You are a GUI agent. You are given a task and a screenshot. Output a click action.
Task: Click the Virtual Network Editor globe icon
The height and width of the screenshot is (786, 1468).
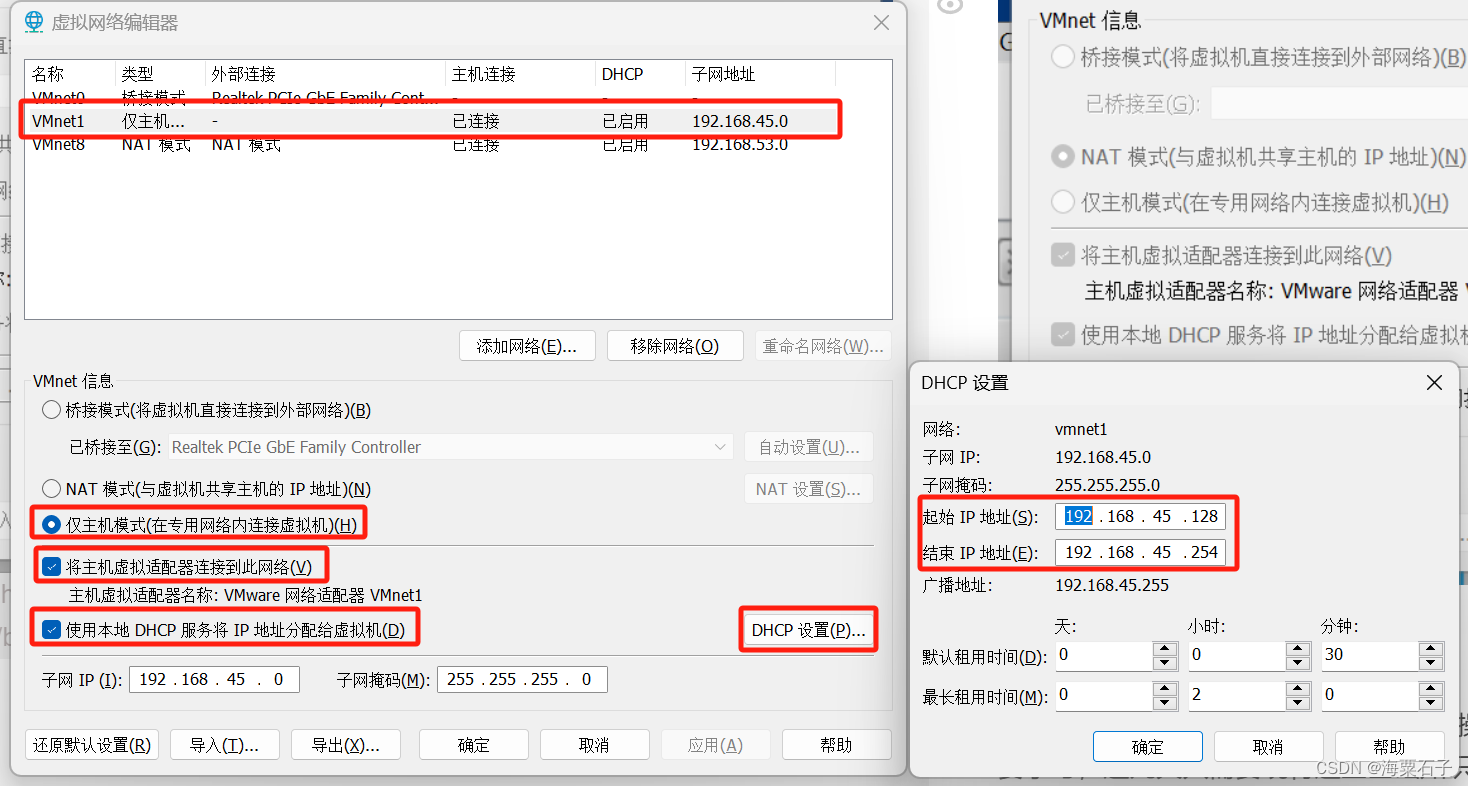(x=34, y=21)
